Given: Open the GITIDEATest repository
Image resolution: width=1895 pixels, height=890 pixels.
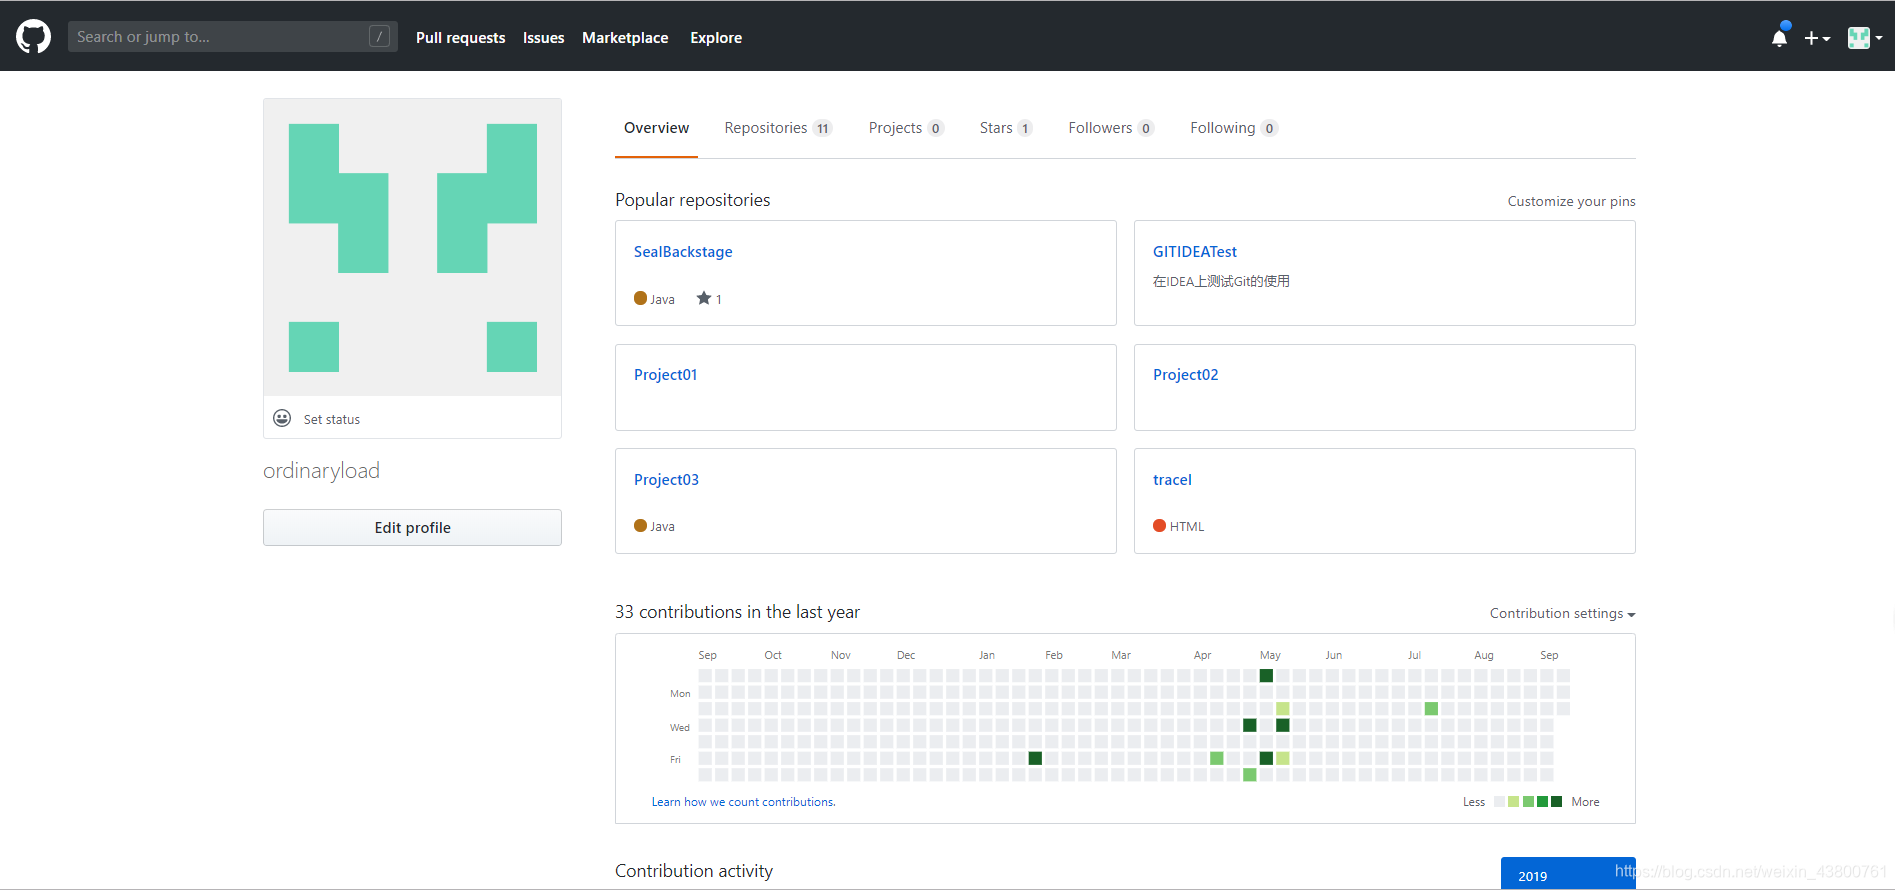Looking at the screenshot, I should (x=1194, y=252).
